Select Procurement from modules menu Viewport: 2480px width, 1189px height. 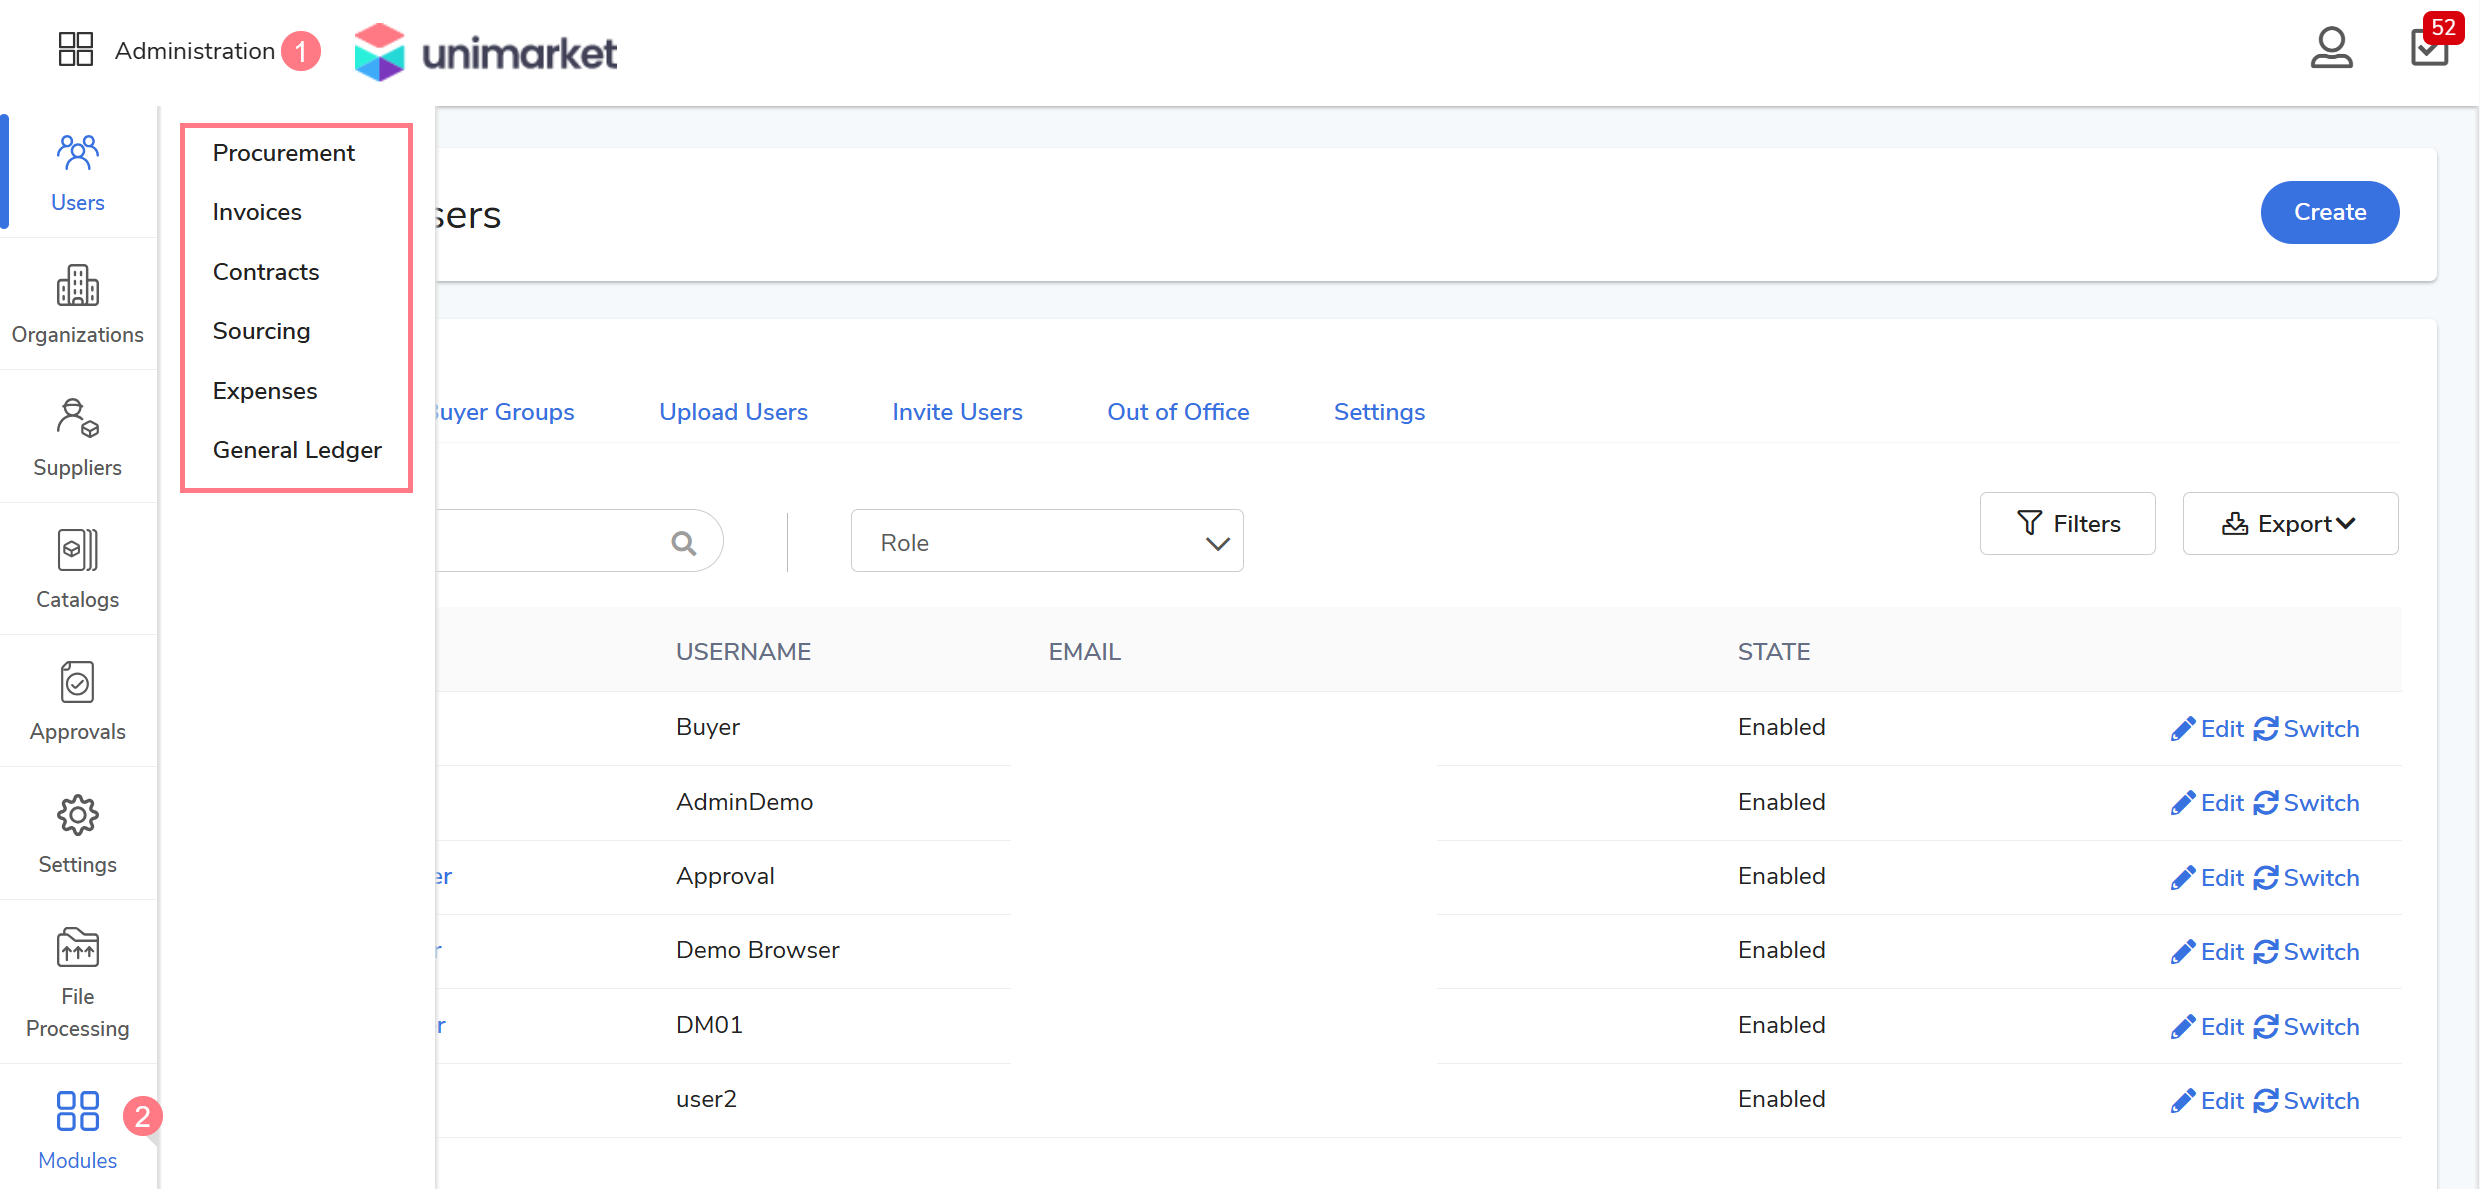click(284, 153)
